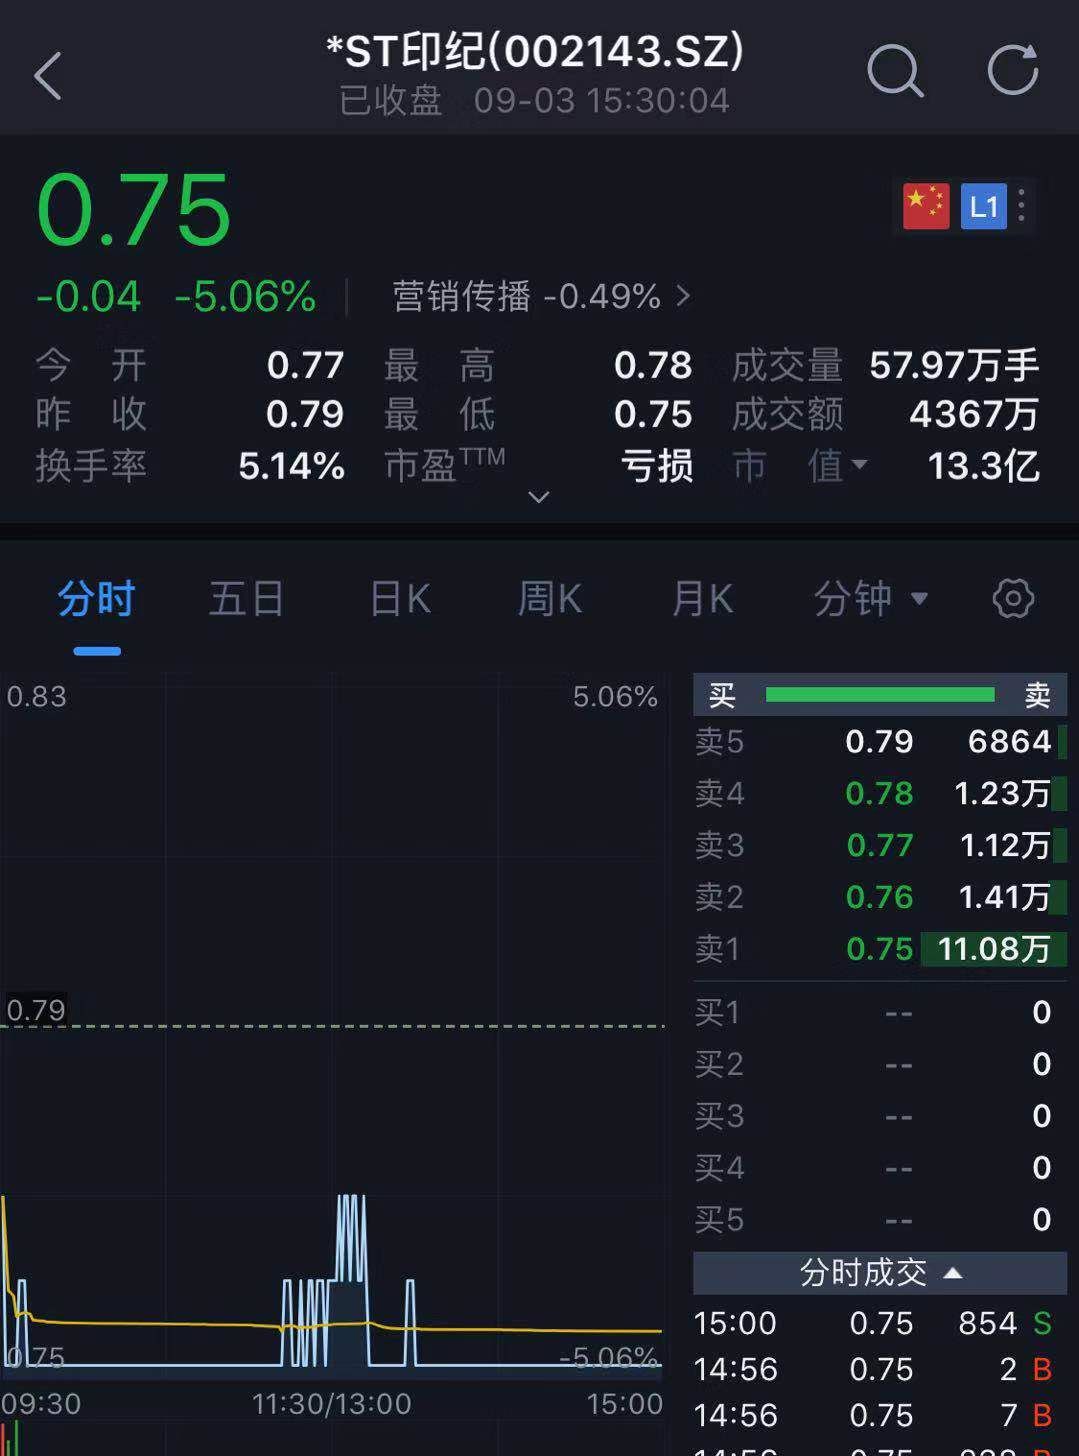Tap the previous-close 0.79 chart label
The height and width of the screenshot is (1456, 1079).
(x=36, y=1010)
